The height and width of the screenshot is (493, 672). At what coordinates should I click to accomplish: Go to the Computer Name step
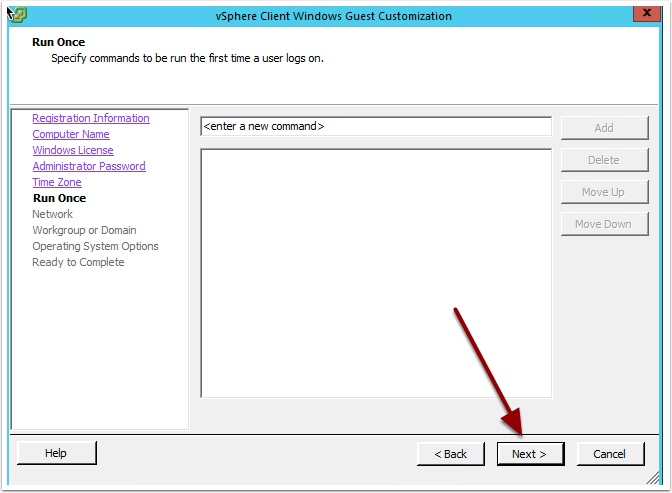[71, 134]
